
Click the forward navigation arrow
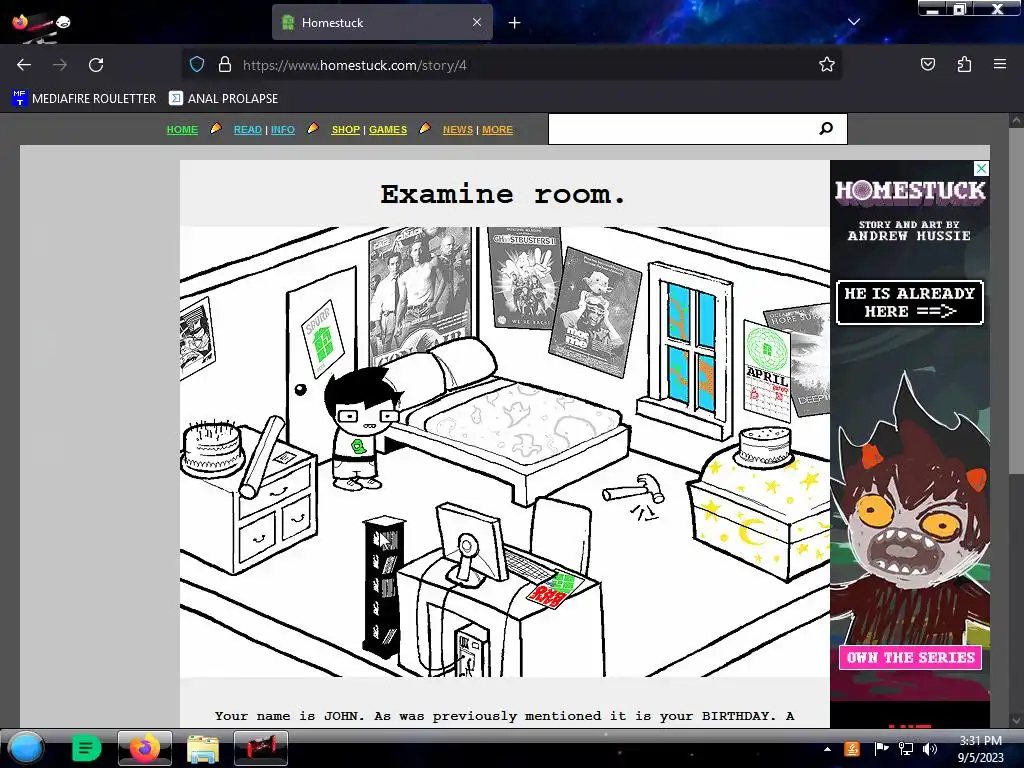[59, 65]
